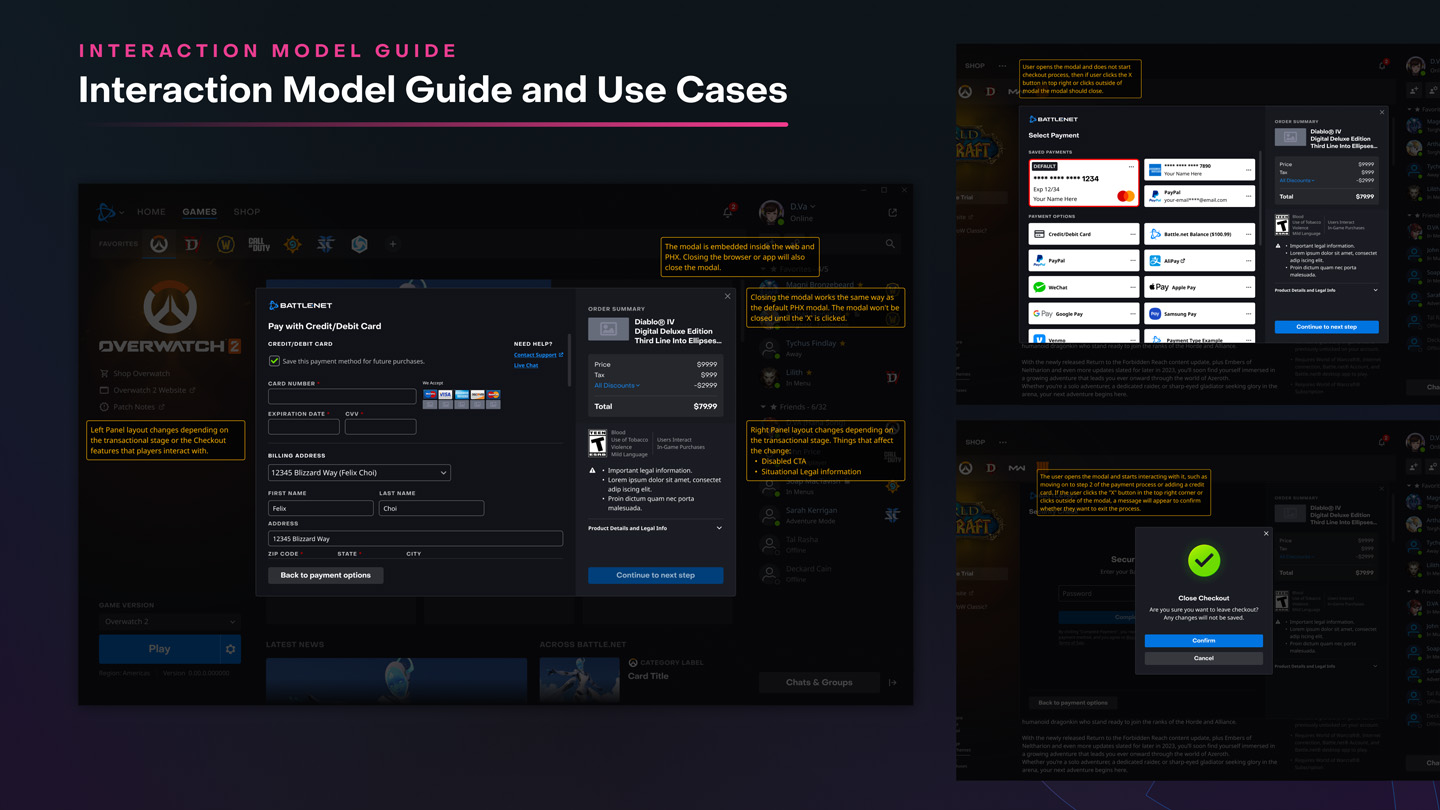Open notifications bell in main mockup
The width and height of the screenshot is (1440, 810).
point(728,212)
